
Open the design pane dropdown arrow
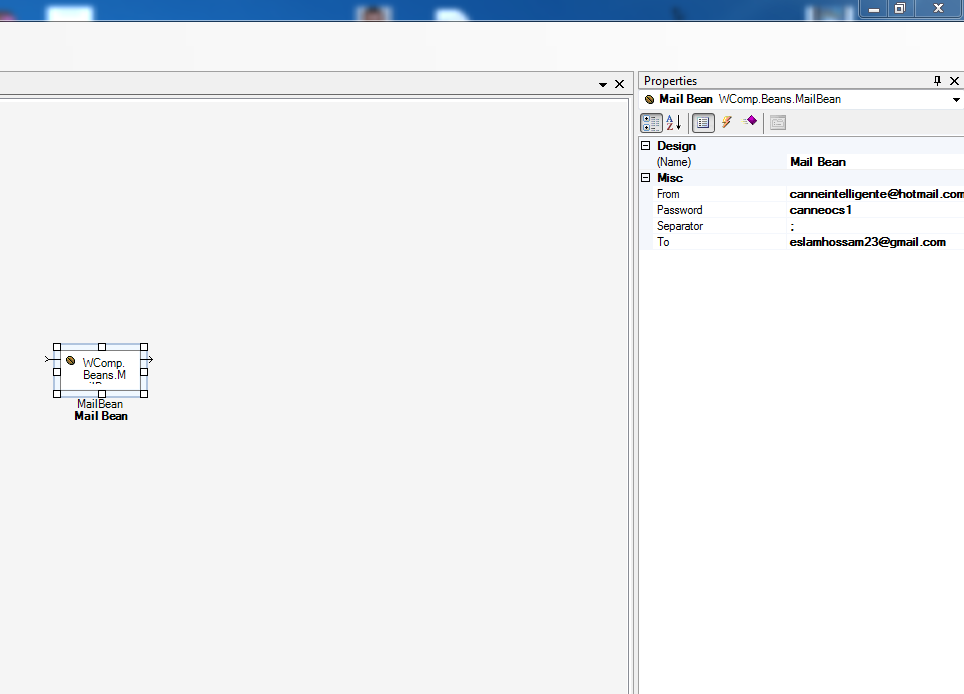click(603, 85)
